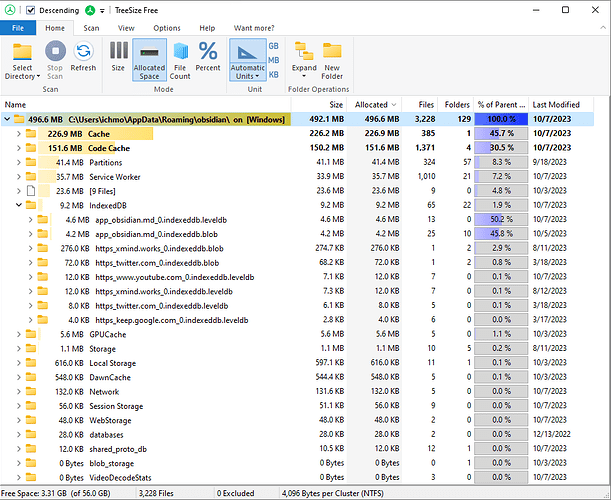Switch to the Home tab
Image resolution: width=611 pixels, height=500 pixels.
(x=55, y=28)
